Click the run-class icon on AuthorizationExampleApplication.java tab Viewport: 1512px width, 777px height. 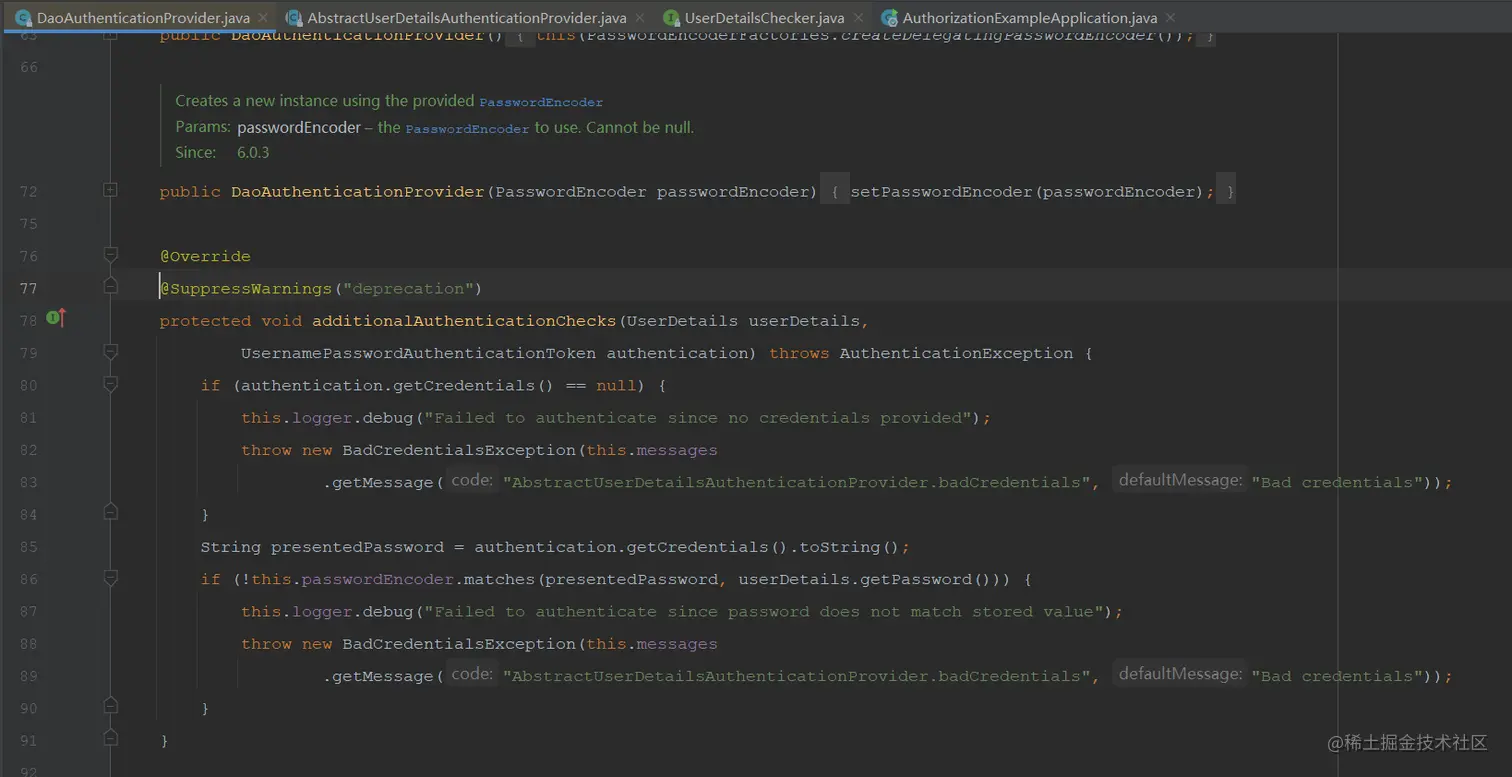[889, 18]
